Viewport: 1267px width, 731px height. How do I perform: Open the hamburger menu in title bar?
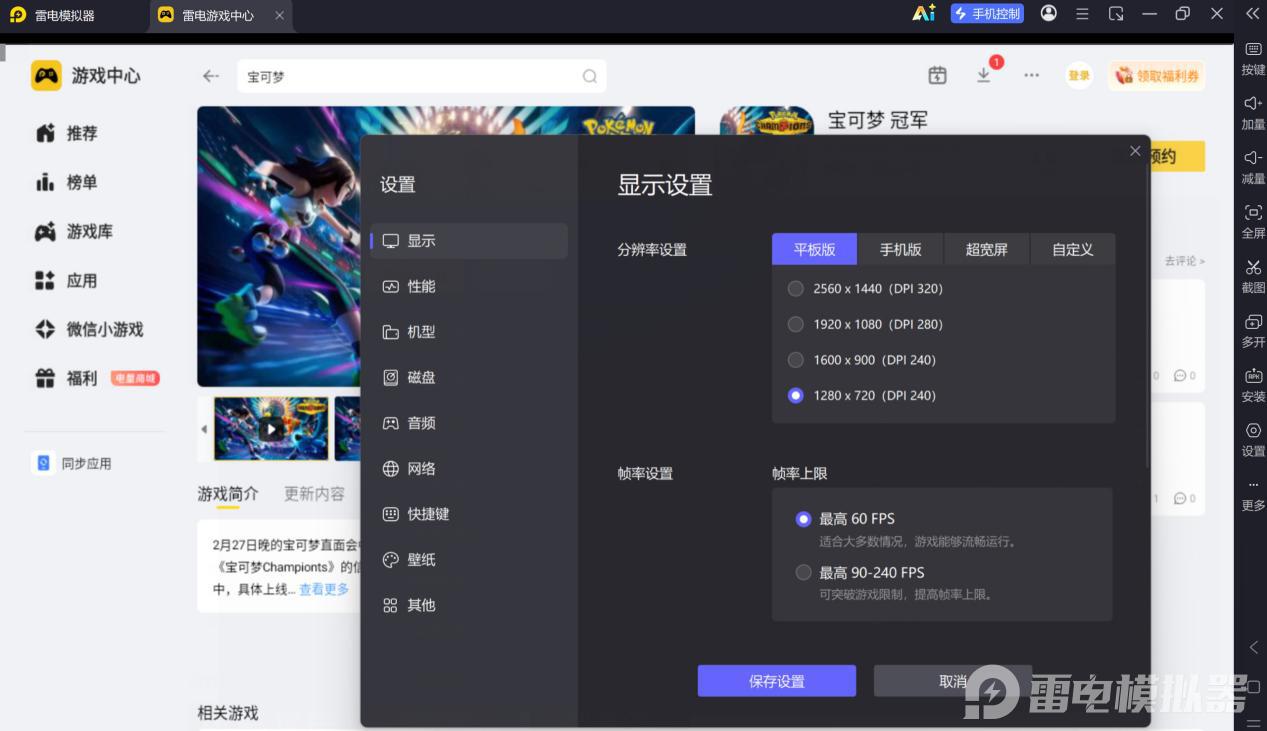click(1082, 14)
